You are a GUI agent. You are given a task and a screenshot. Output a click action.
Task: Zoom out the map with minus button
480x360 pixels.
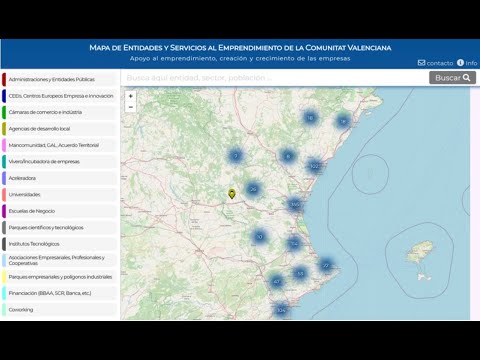[x=131, y=107]
